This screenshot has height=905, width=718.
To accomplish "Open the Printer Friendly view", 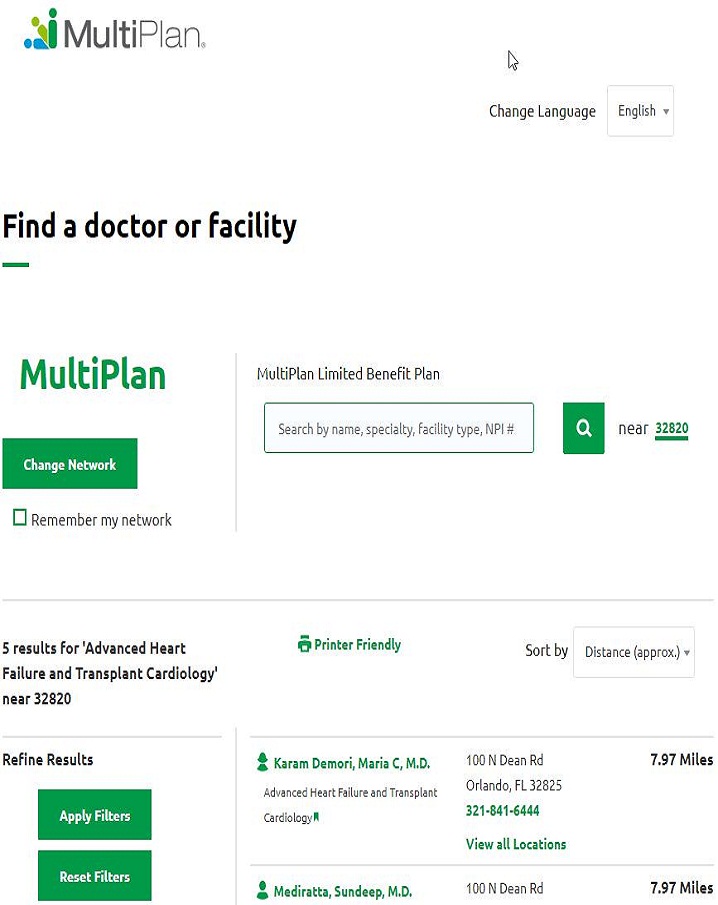I will click(x=358, y=645).
